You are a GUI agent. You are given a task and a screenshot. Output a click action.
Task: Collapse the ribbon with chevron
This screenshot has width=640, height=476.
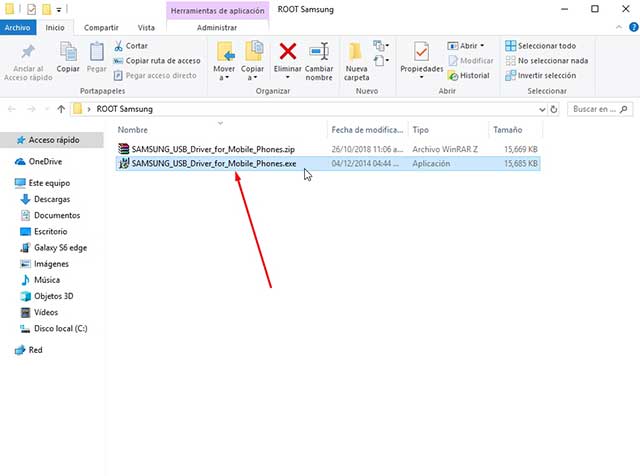[619, 27]
